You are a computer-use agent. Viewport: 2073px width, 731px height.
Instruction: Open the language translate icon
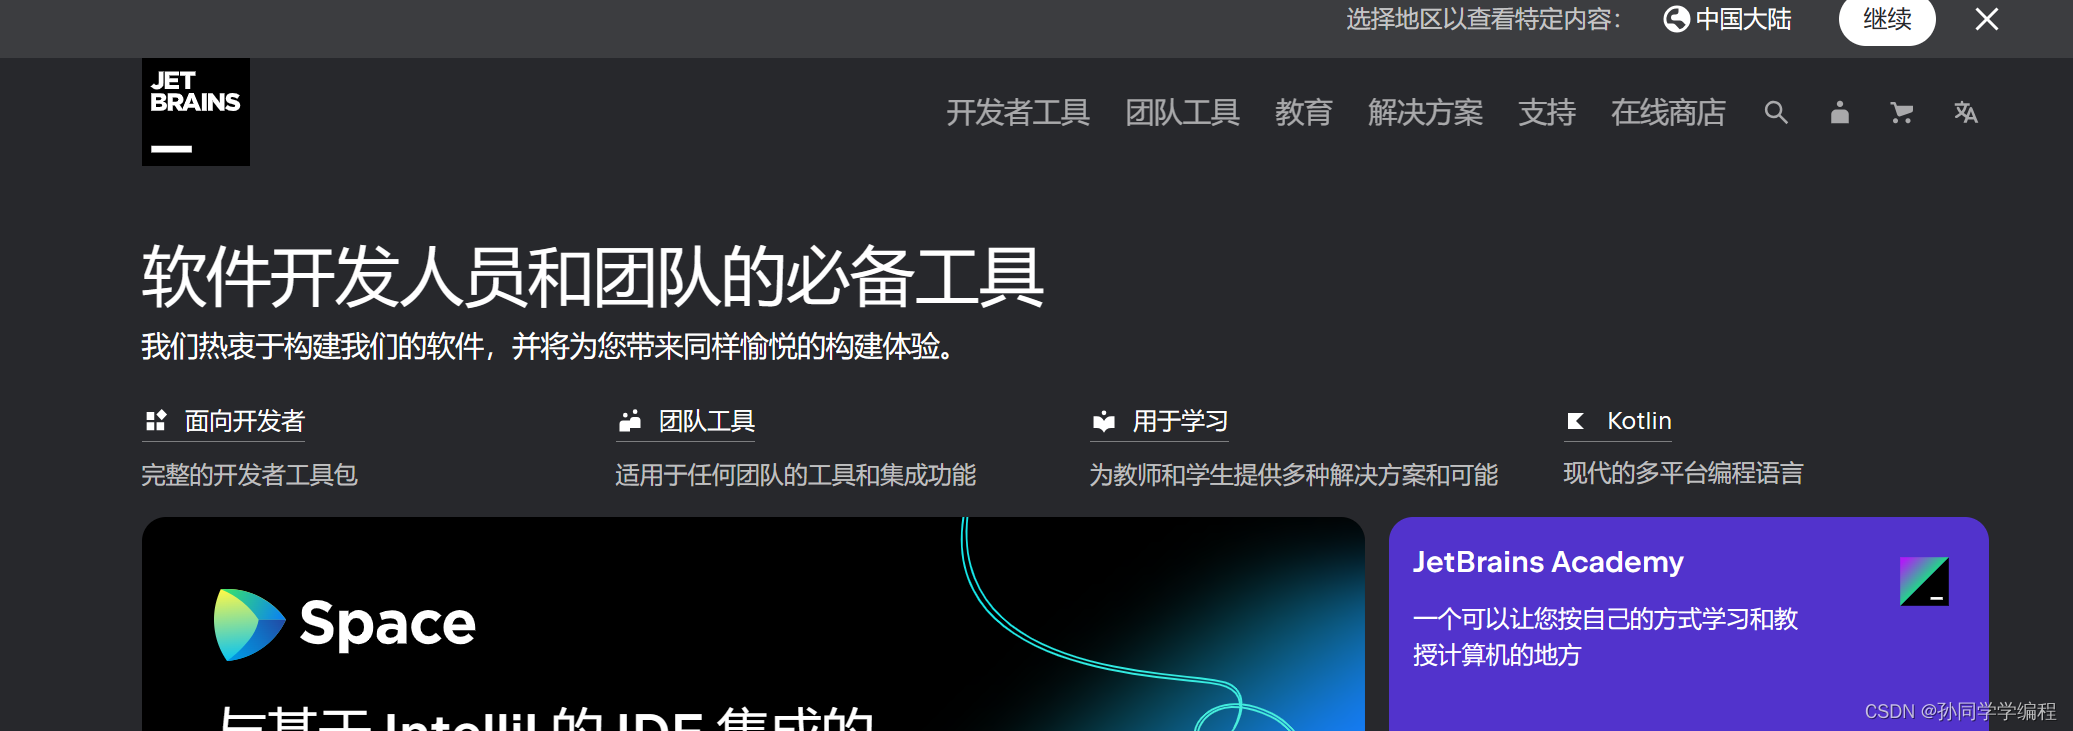coord(1966,112)
